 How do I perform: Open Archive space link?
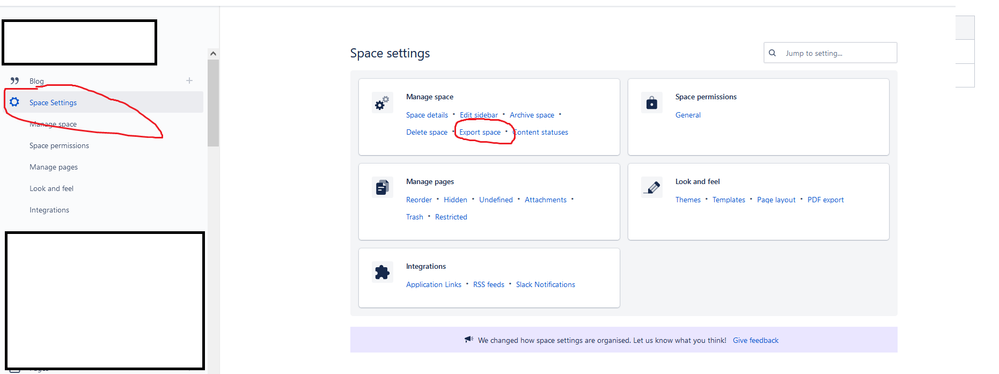click(532, 115)
